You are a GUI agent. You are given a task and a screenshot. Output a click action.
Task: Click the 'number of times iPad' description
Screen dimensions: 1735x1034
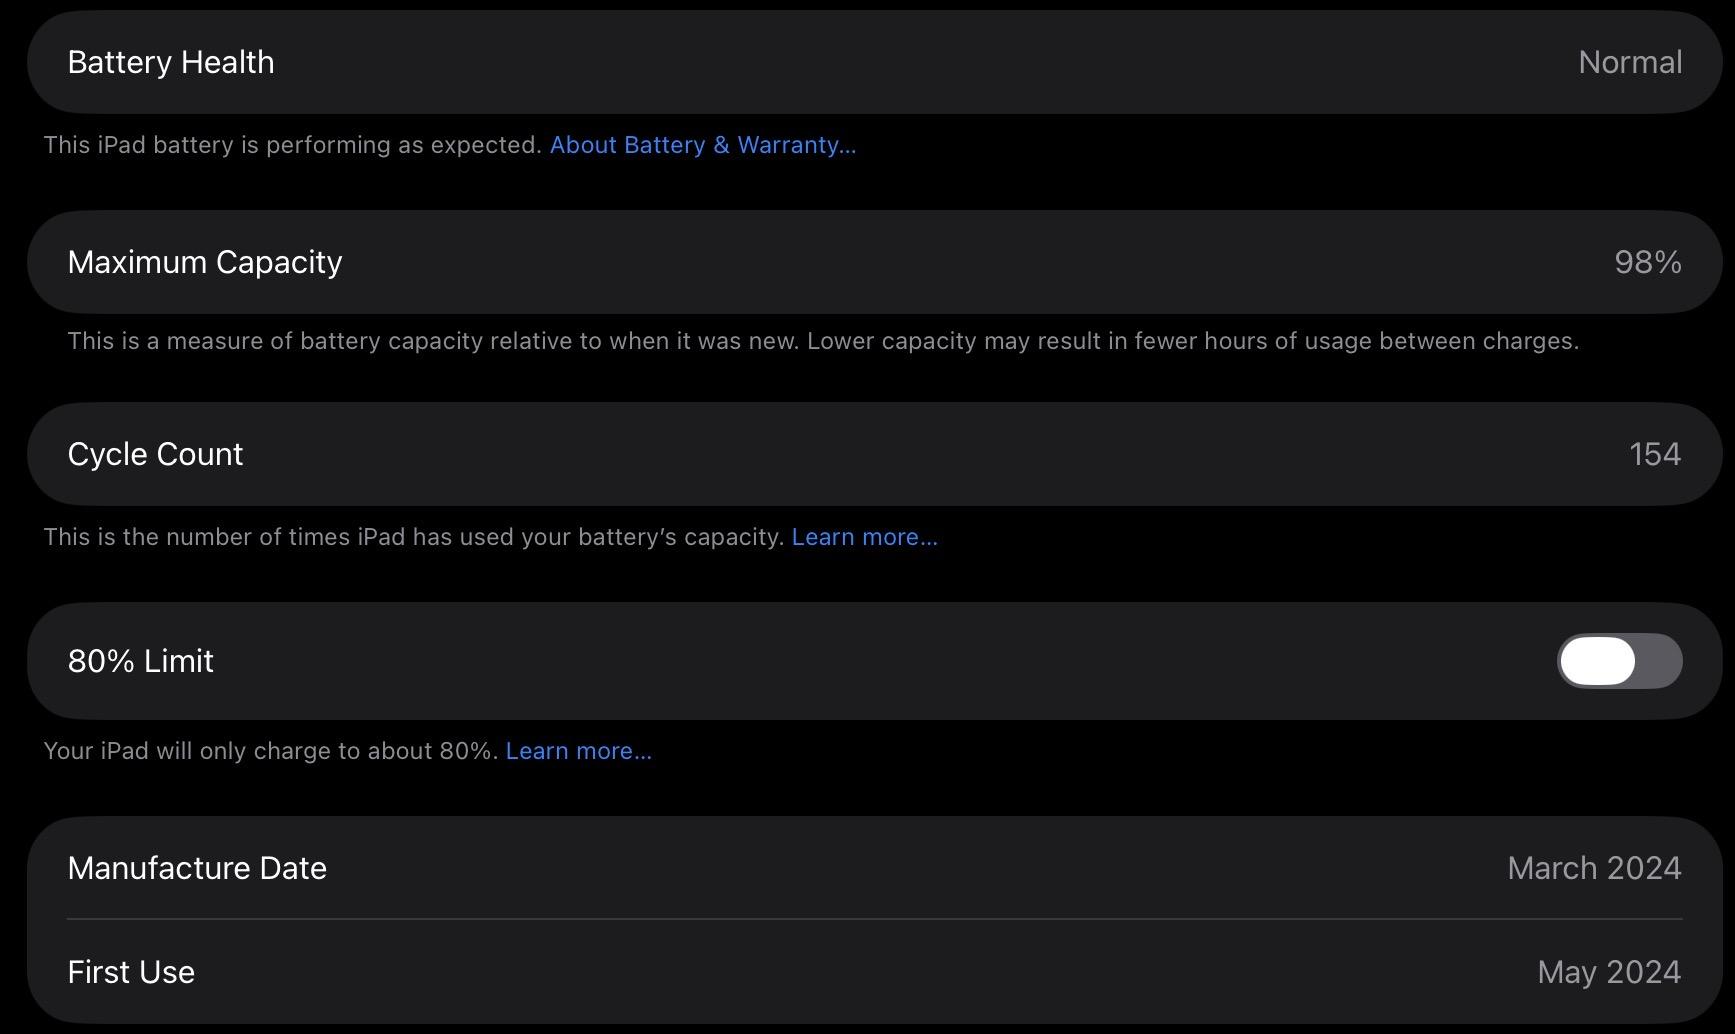tap(413, 537)
